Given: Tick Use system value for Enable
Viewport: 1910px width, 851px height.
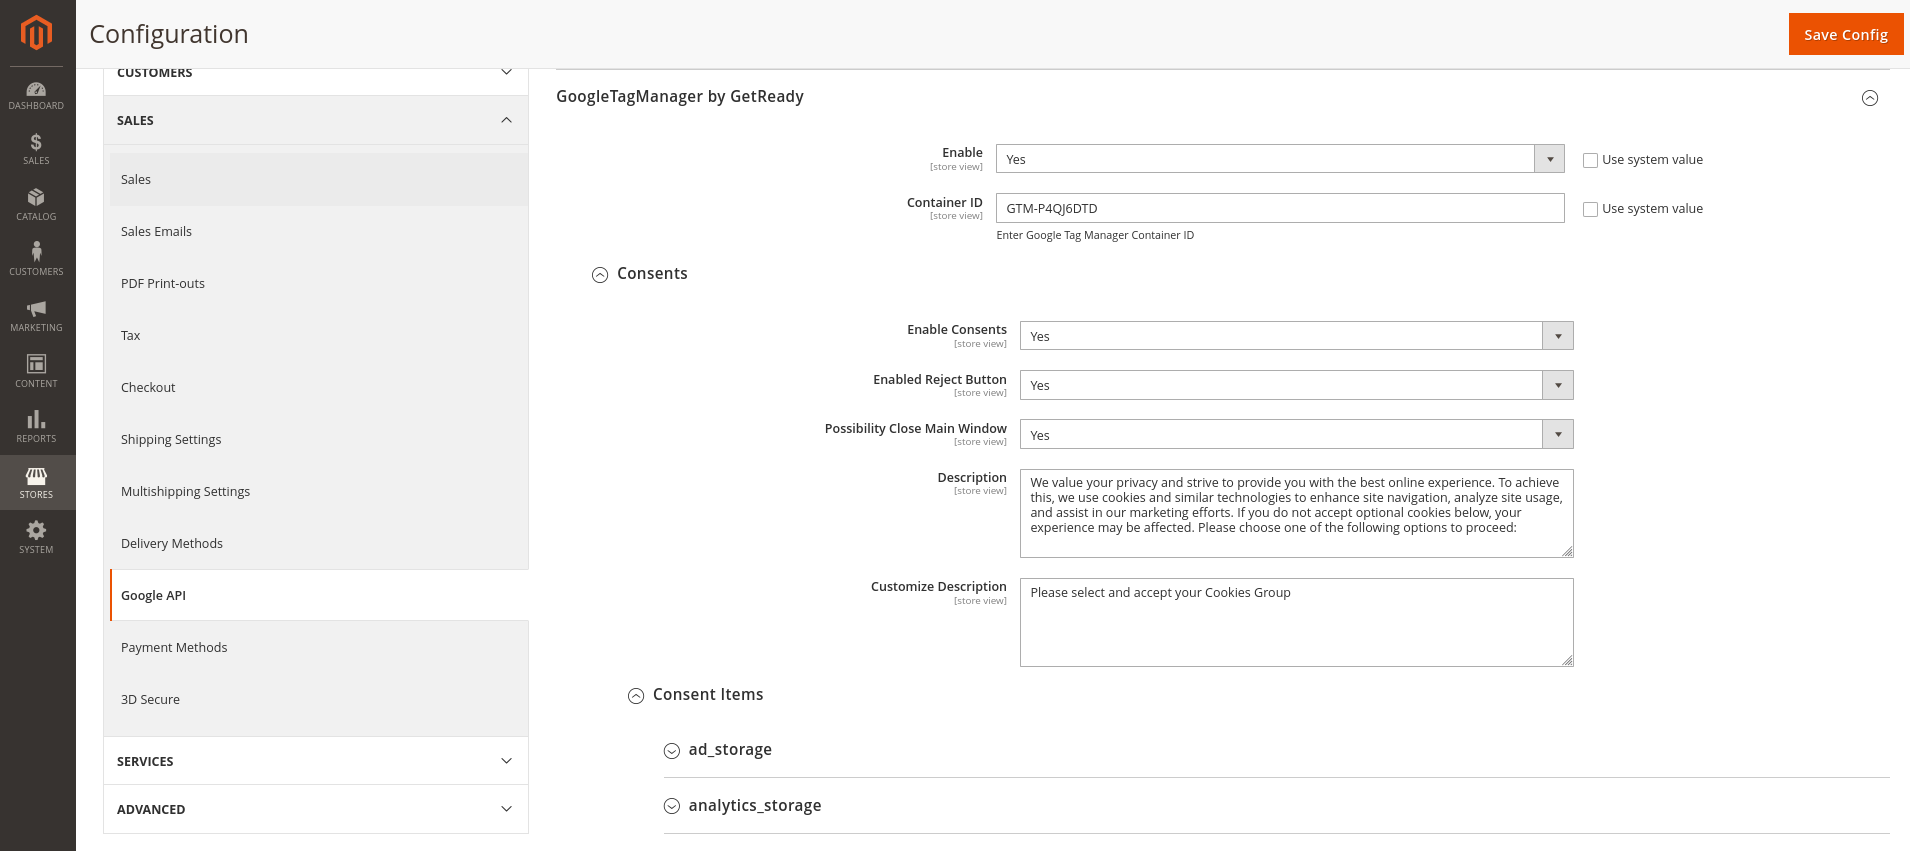Looking at the screenshot, I should (1590, 160).
